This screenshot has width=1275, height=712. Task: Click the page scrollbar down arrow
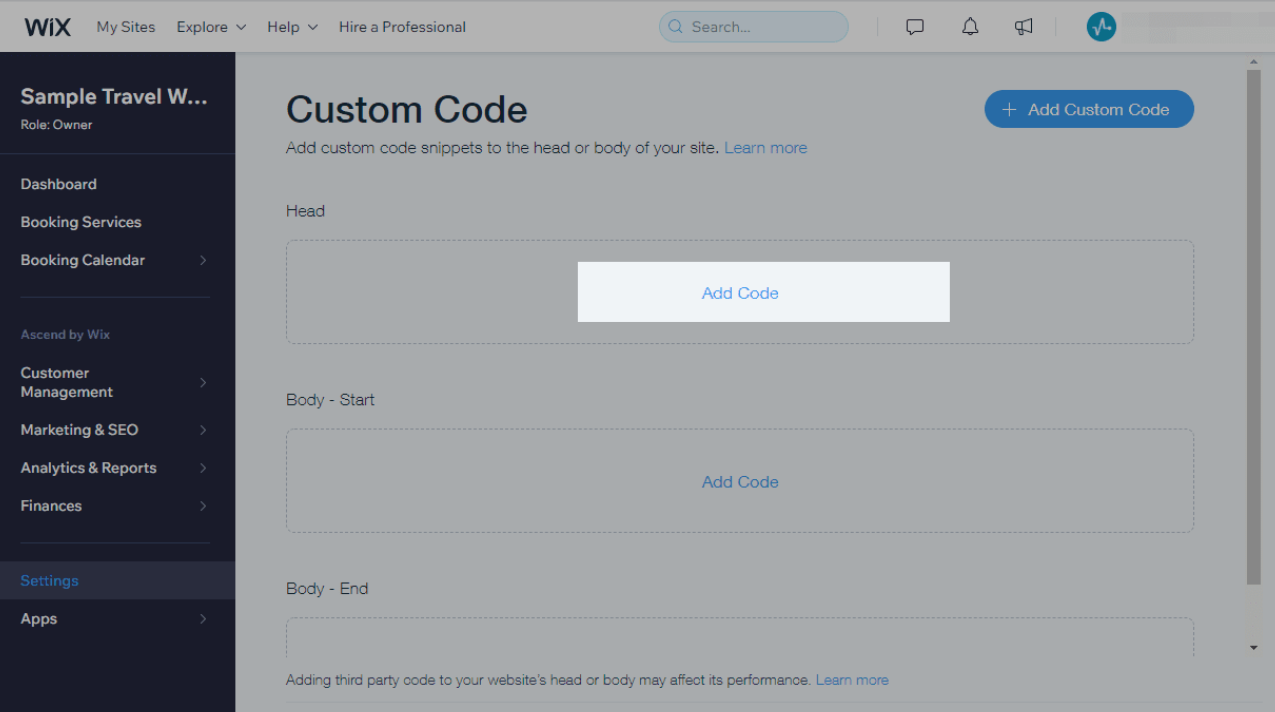point(1254,648)
